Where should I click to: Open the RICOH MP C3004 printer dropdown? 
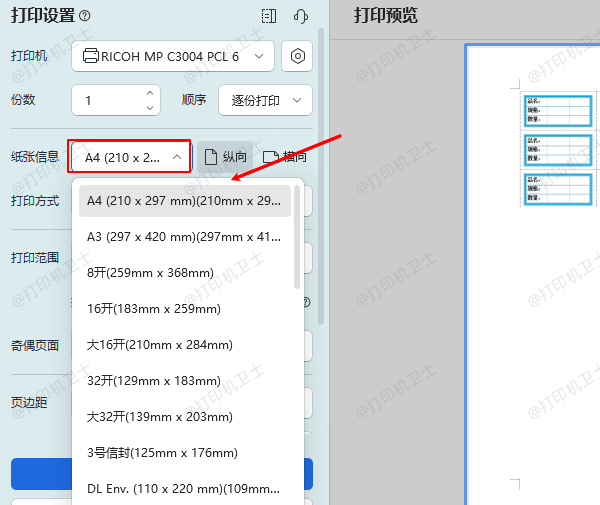173,56
